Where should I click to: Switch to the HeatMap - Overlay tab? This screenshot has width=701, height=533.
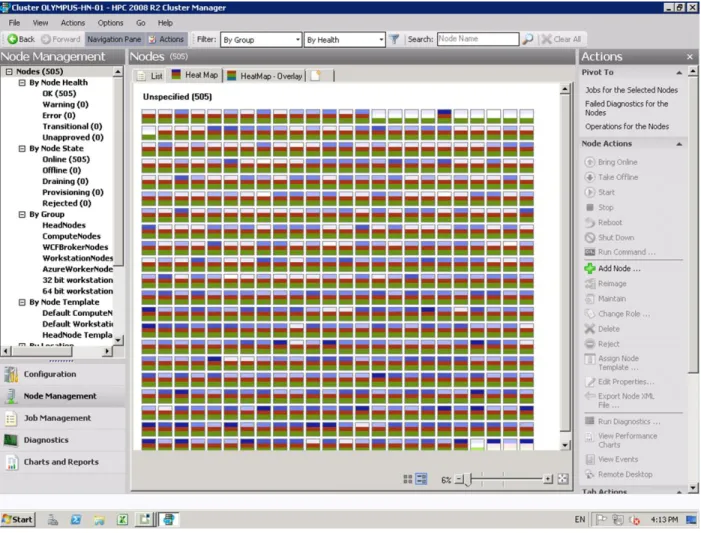pyautogui.click(x=265, y=76)
